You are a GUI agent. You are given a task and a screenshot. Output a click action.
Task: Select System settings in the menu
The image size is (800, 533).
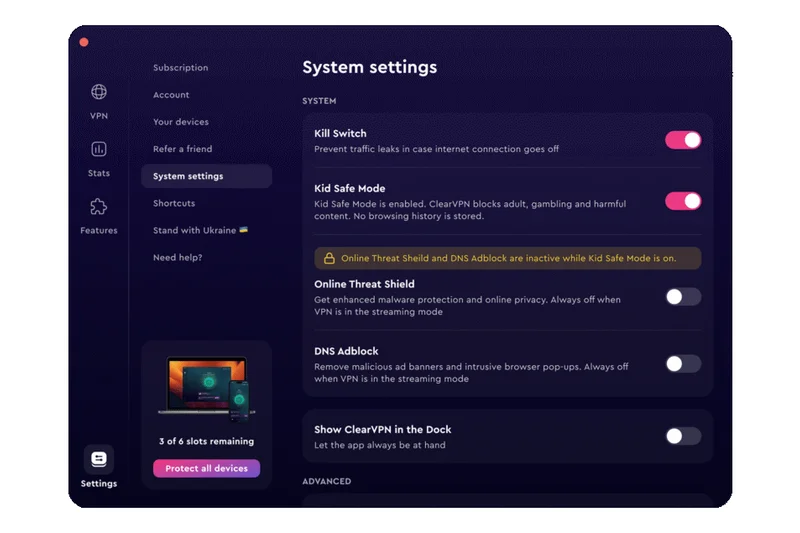[x=206, y=176]
